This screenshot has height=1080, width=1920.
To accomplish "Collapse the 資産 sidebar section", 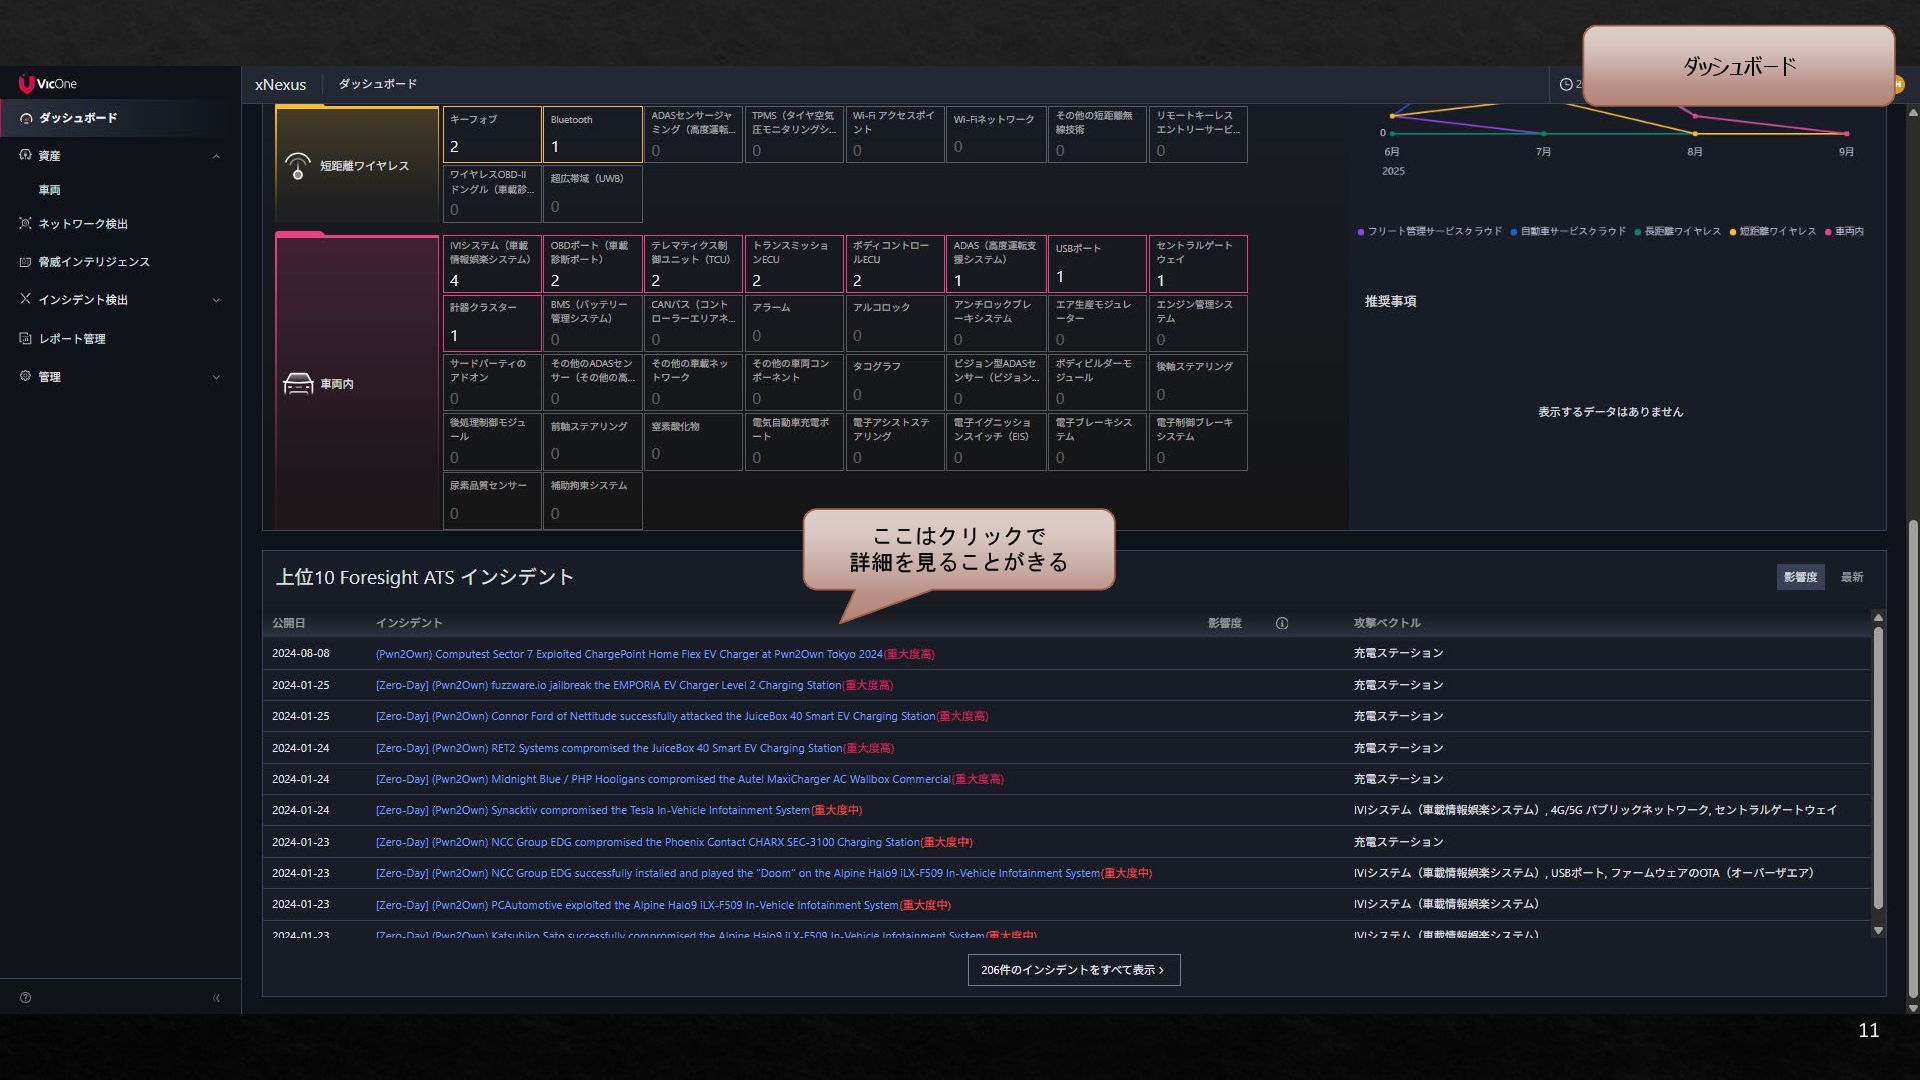I will click(x=216, y=156).
